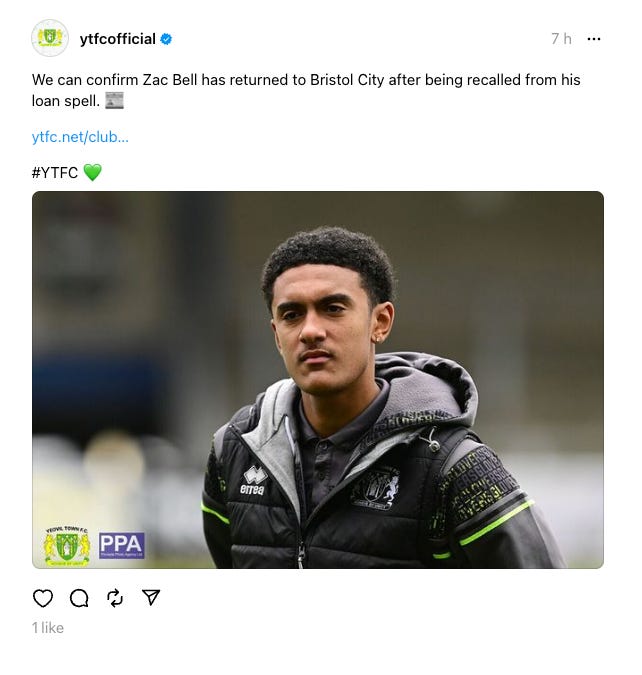Follow the ytfc.net/club... link

pos(80,137)
